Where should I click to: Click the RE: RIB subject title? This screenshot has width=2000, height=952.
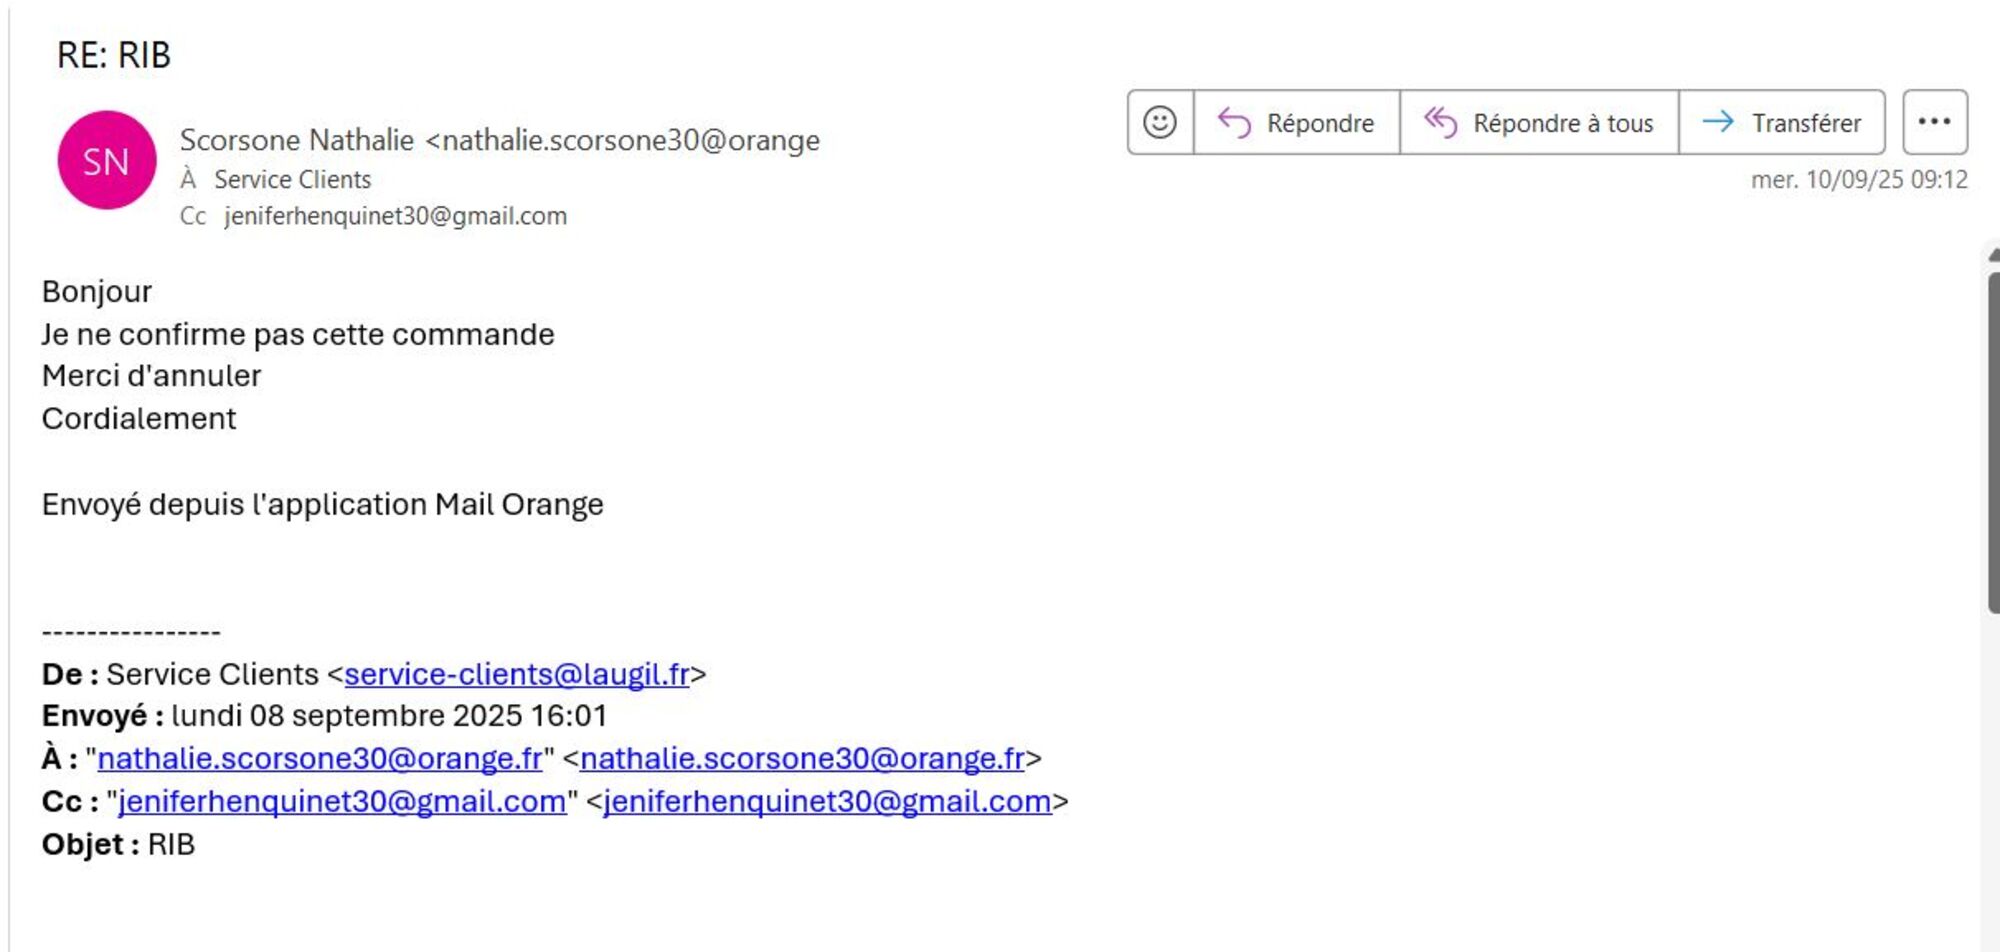[x=114, y=55]
